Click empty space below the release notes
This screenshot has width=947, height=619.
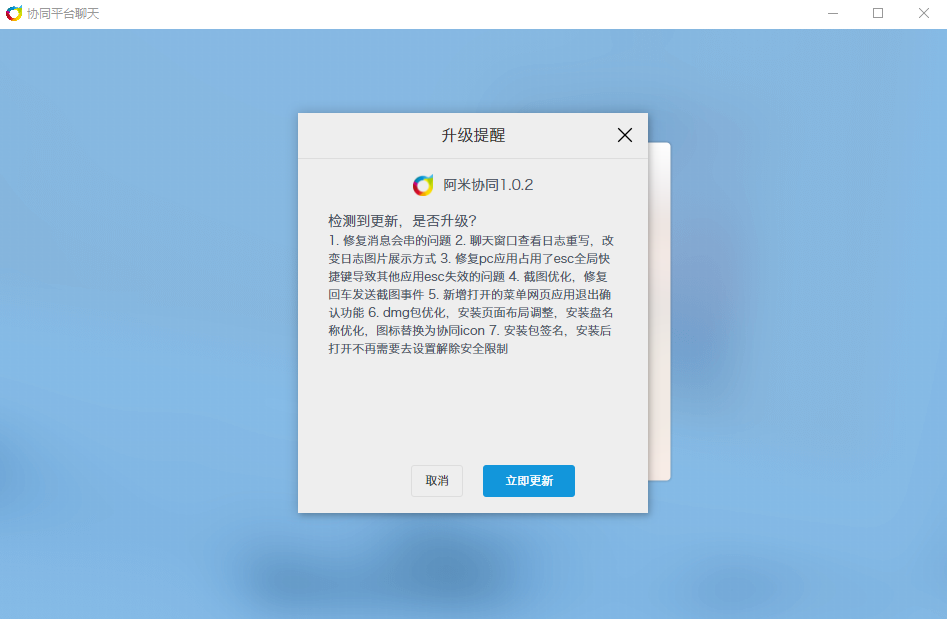(473, 408)
